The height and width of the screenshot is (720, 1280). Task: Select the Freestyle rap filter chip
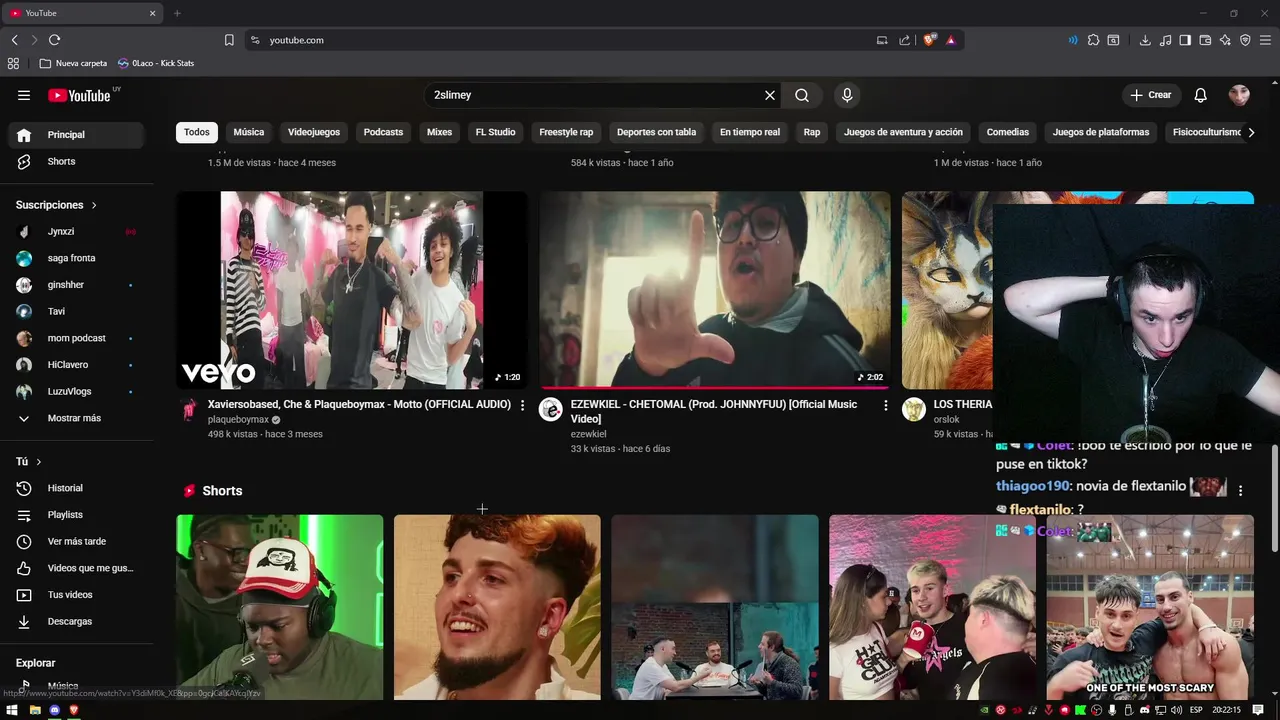point(566,132)
